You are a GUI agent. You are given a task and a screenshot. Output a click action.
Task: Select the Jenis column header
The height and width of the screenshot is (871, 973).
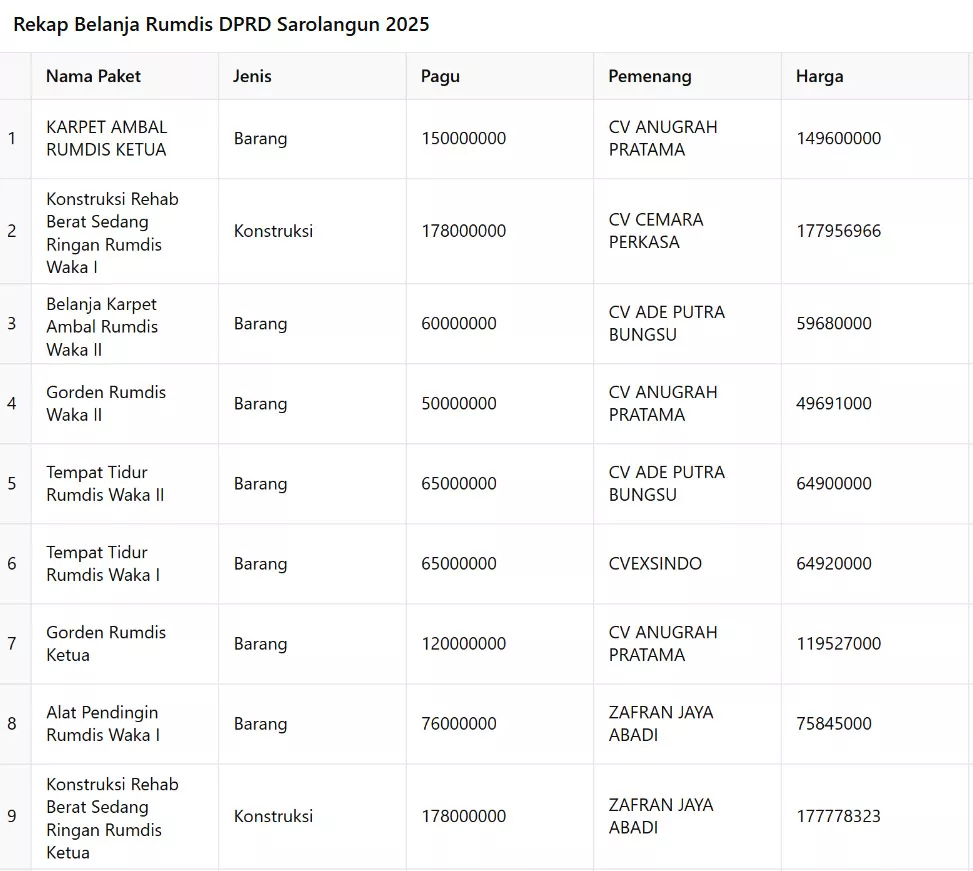pyautogui.click(x=252, y=76)
